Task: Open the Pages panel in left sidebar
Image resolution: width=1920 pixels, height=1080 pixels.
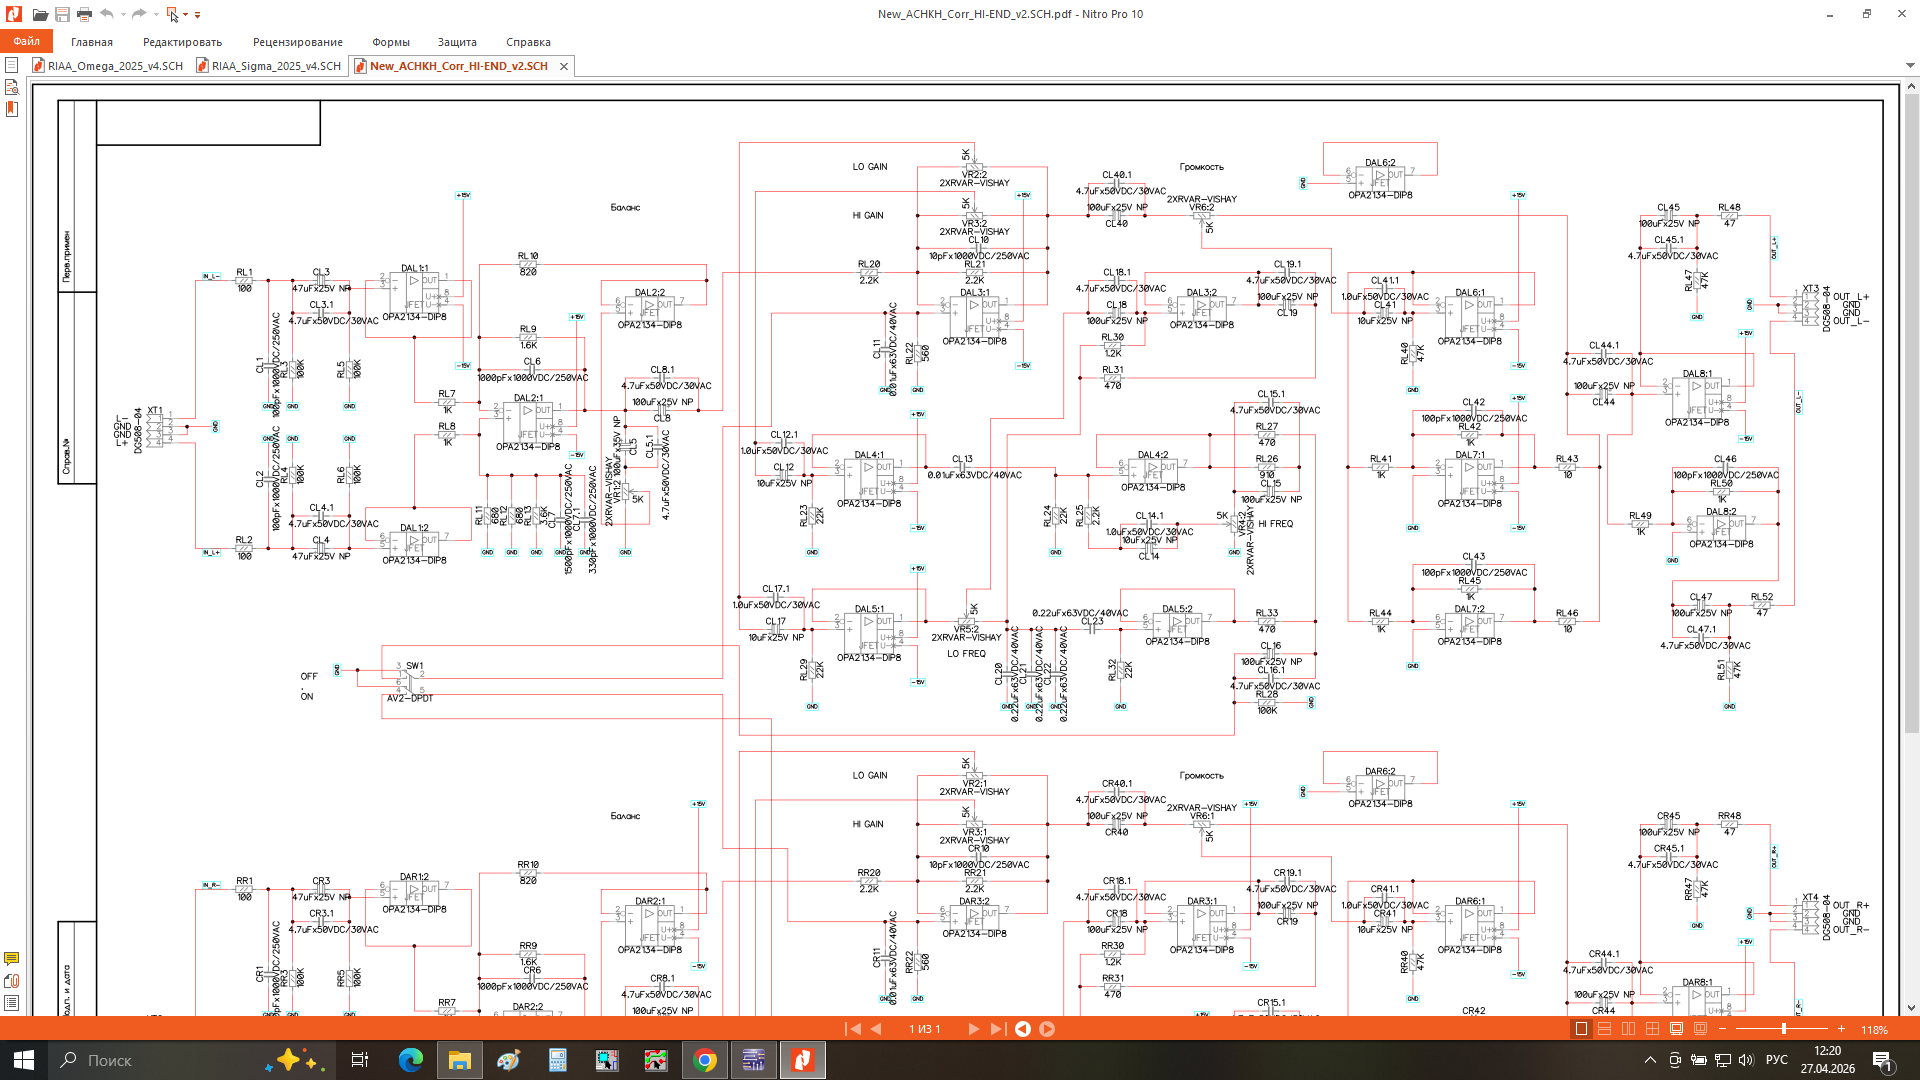Action: point(12,65)
